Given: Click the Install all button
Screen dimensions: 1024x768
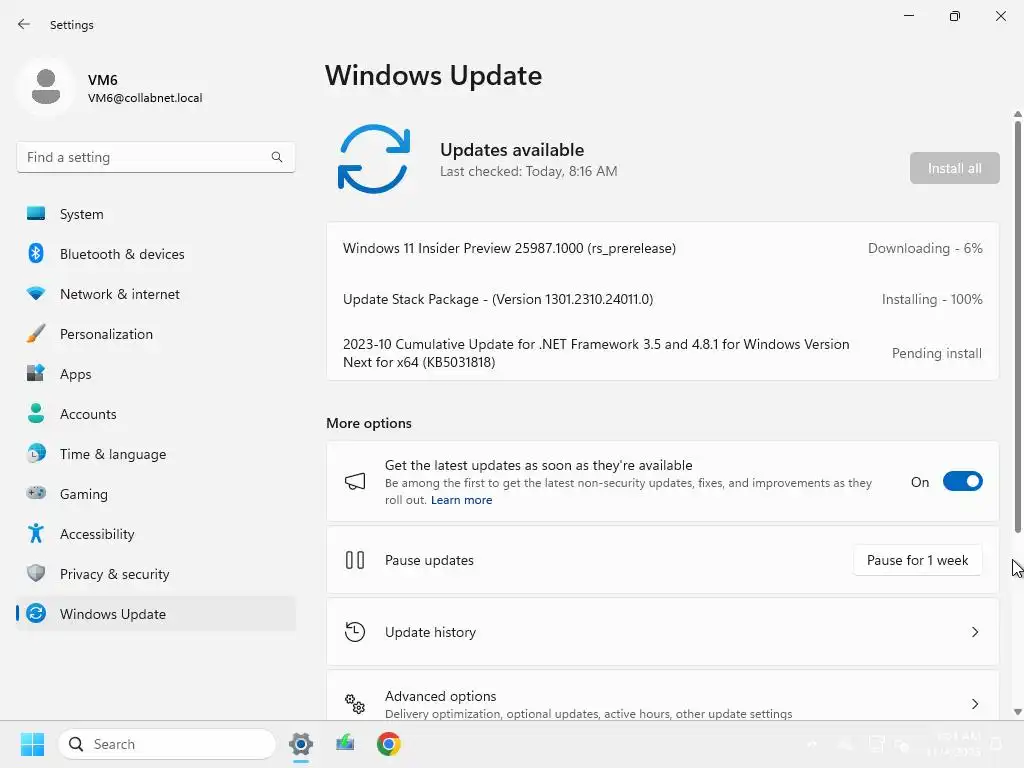Looking at the screenshot, I should 954,168.
